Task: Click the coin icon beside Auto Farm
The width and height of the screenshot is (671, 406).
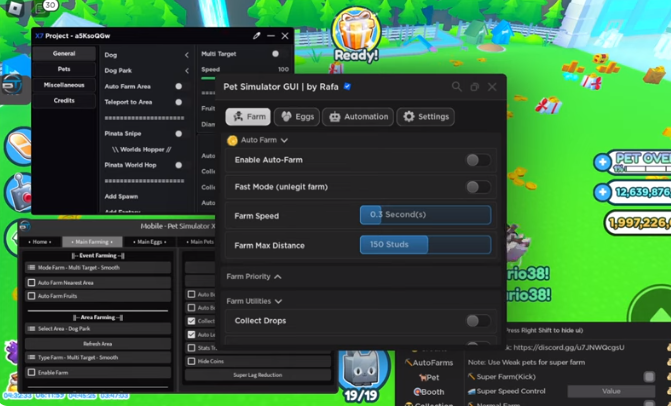Action: tap(232, 140)
